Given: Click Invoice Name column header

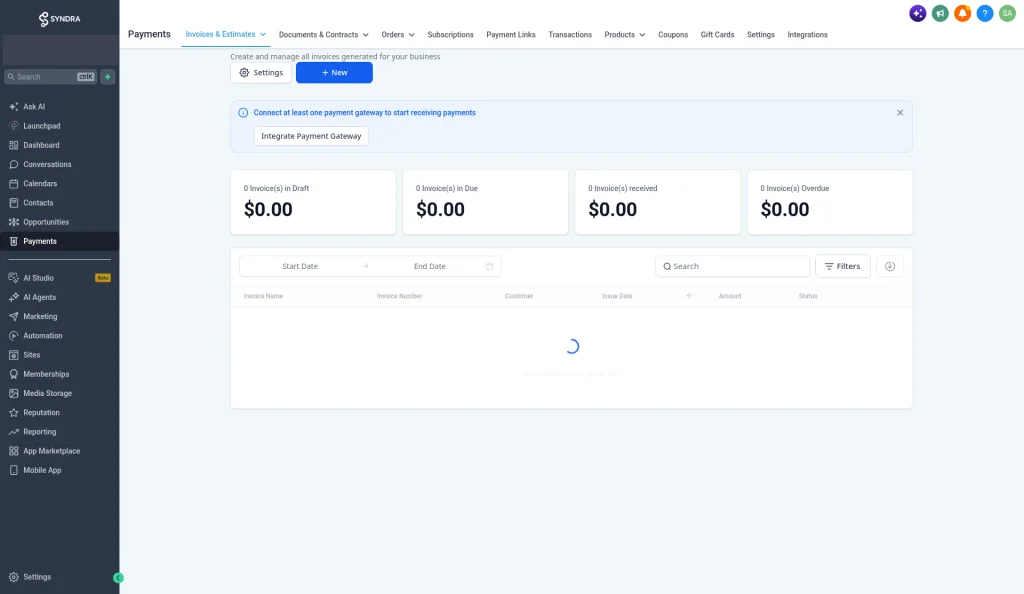Looking at the screenshot, I should pyautogui.click(x=263, y=296).
